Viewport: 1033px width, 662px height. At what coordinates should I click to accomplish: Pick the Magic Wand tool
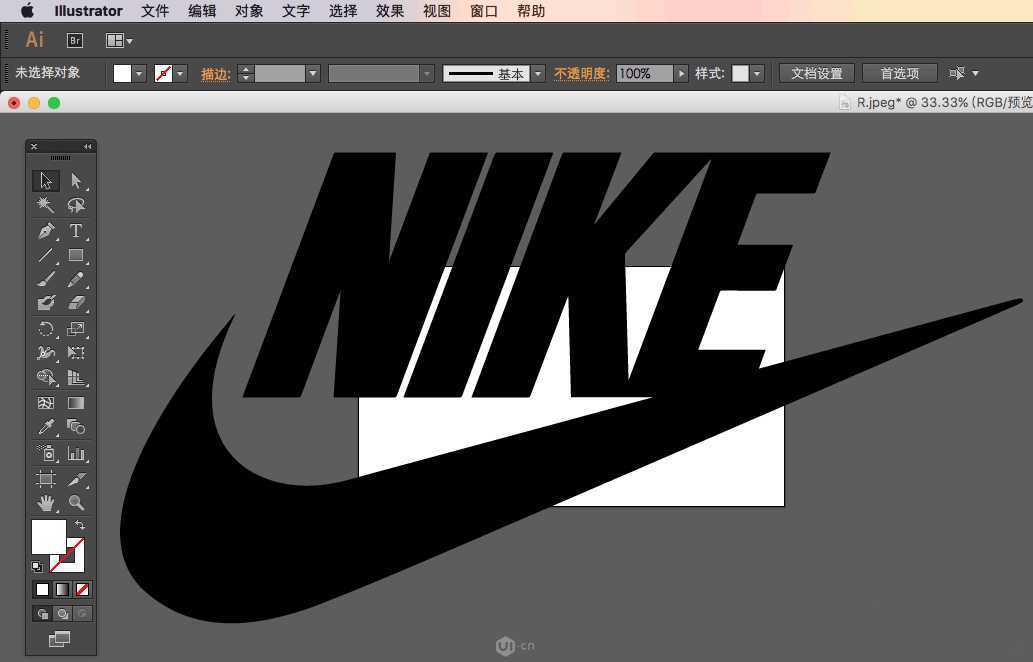coord(45,205)
